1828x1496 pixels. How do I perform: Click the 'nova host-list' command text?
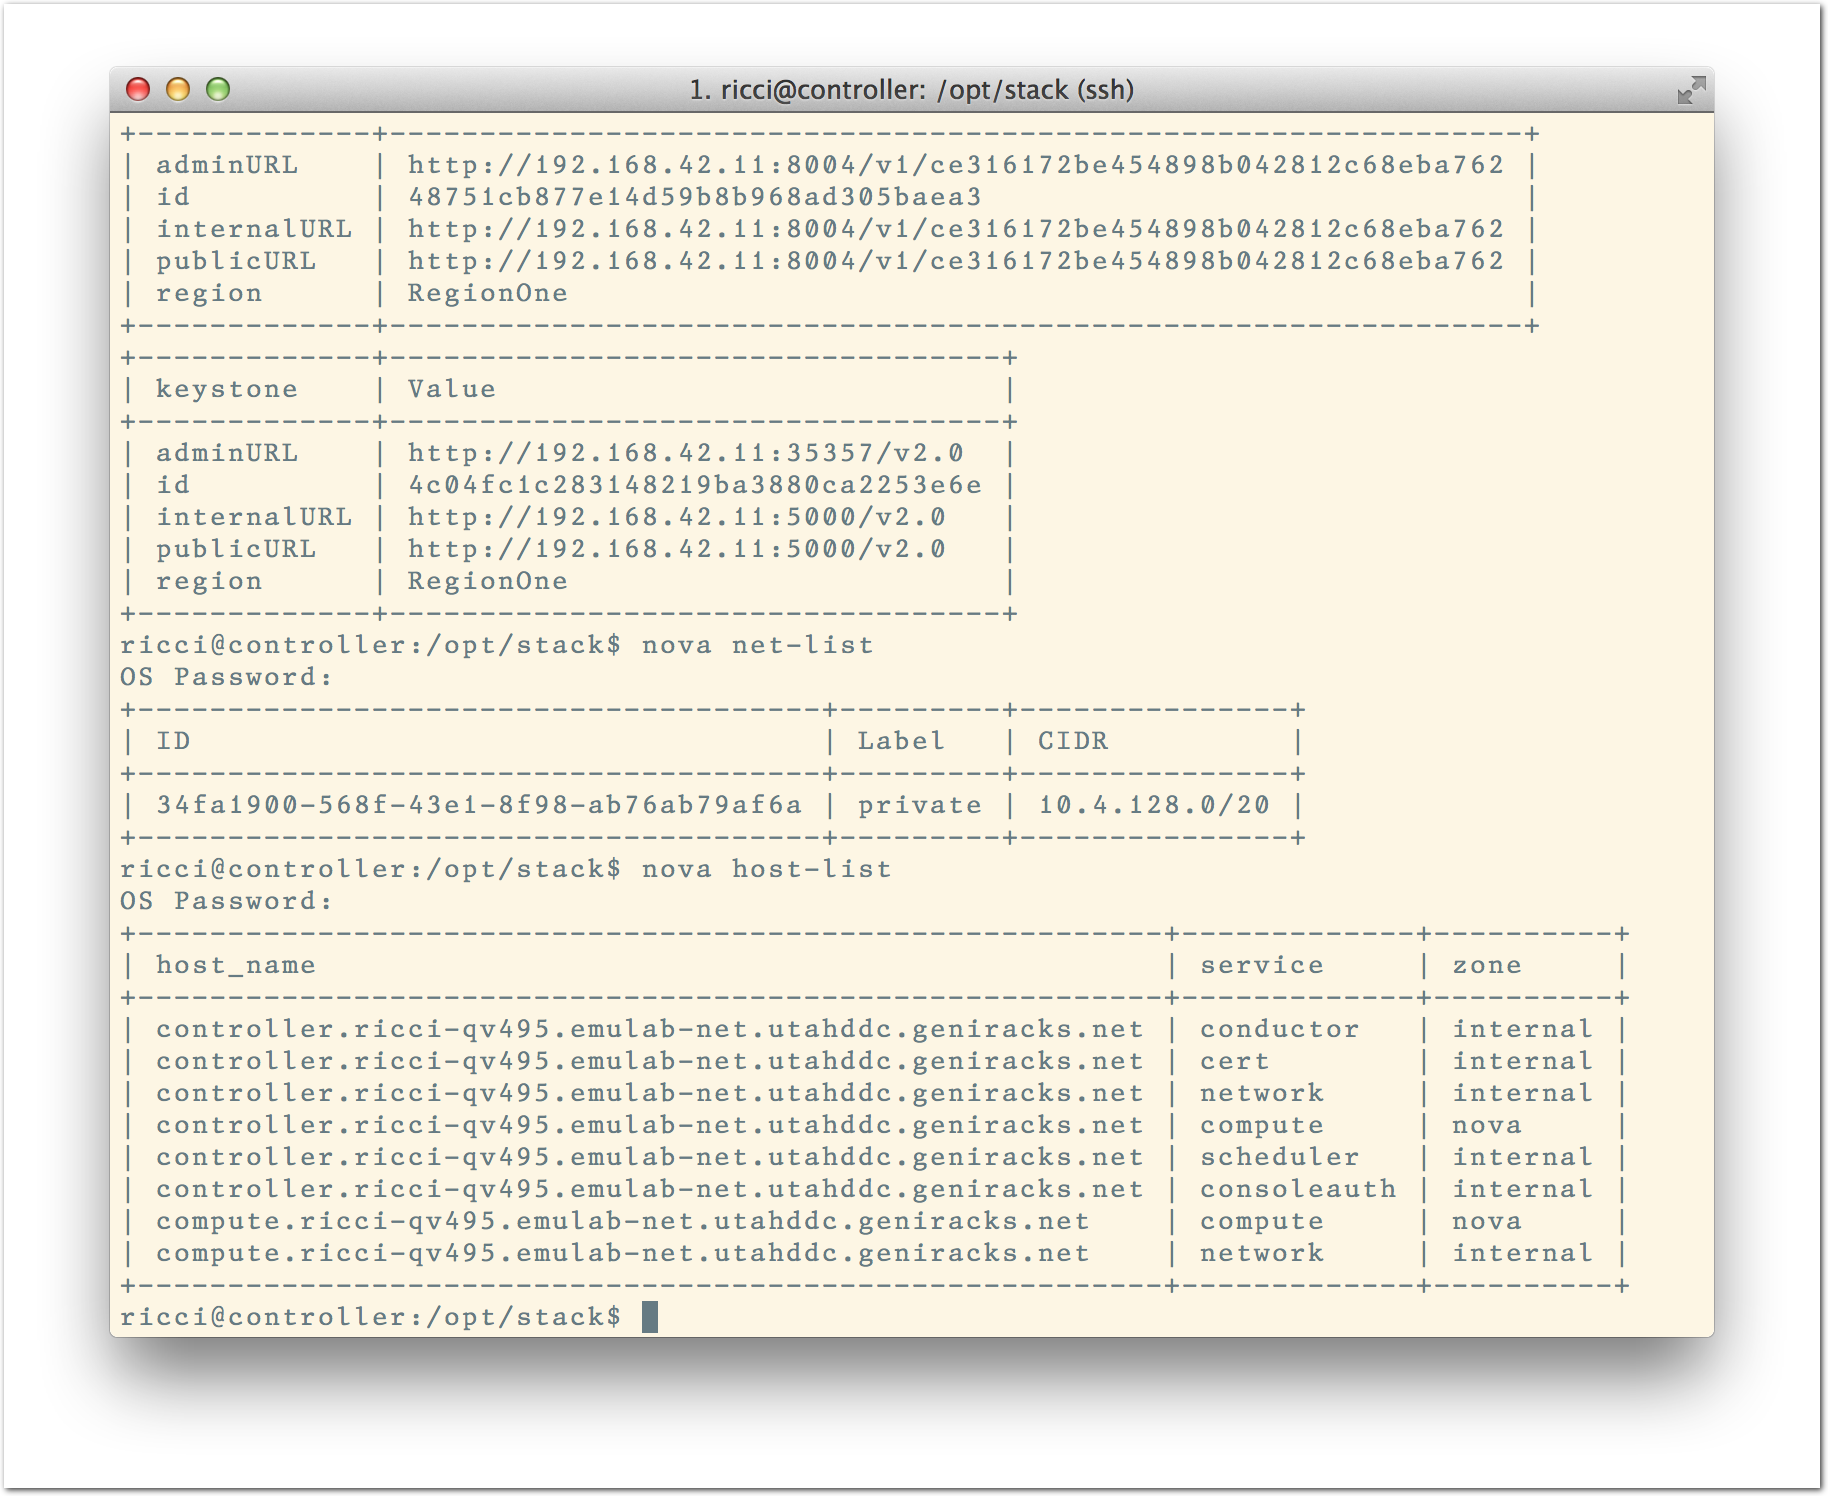pos(767,869)
